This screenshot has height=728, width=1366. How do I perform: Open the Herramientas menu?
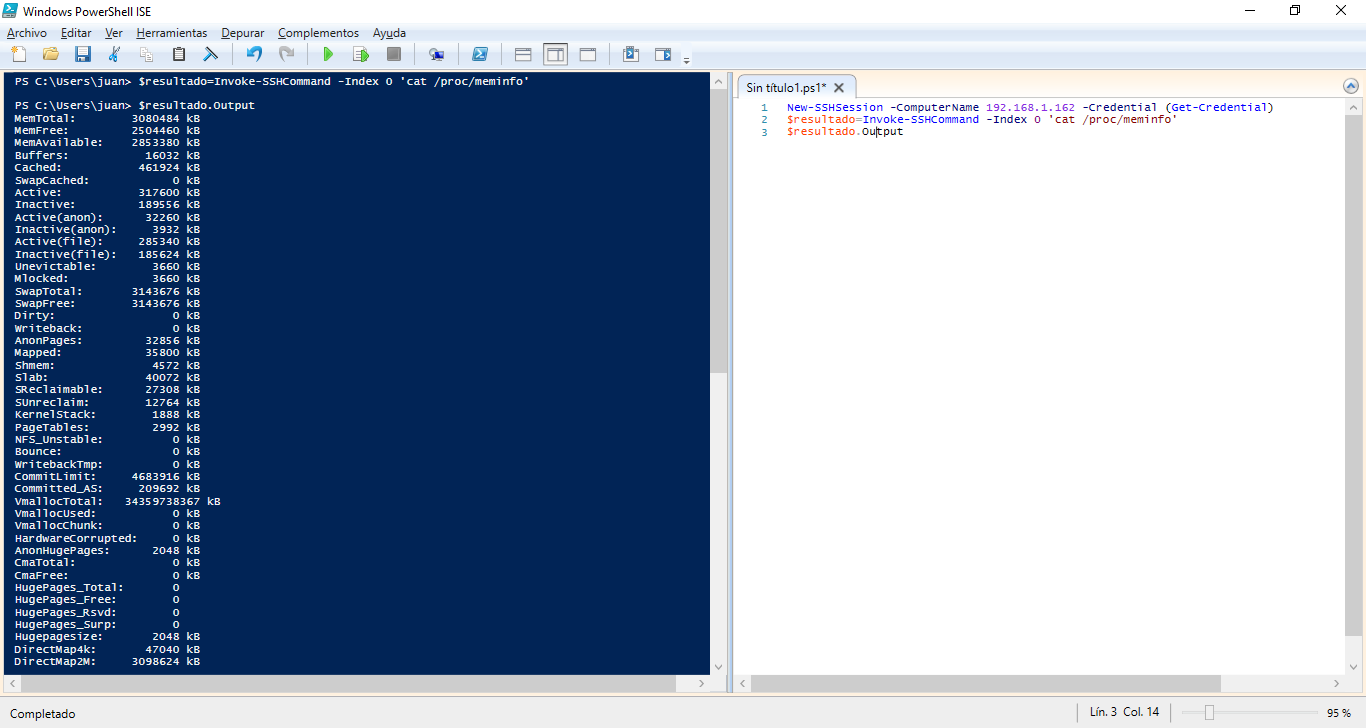(171, 33)
